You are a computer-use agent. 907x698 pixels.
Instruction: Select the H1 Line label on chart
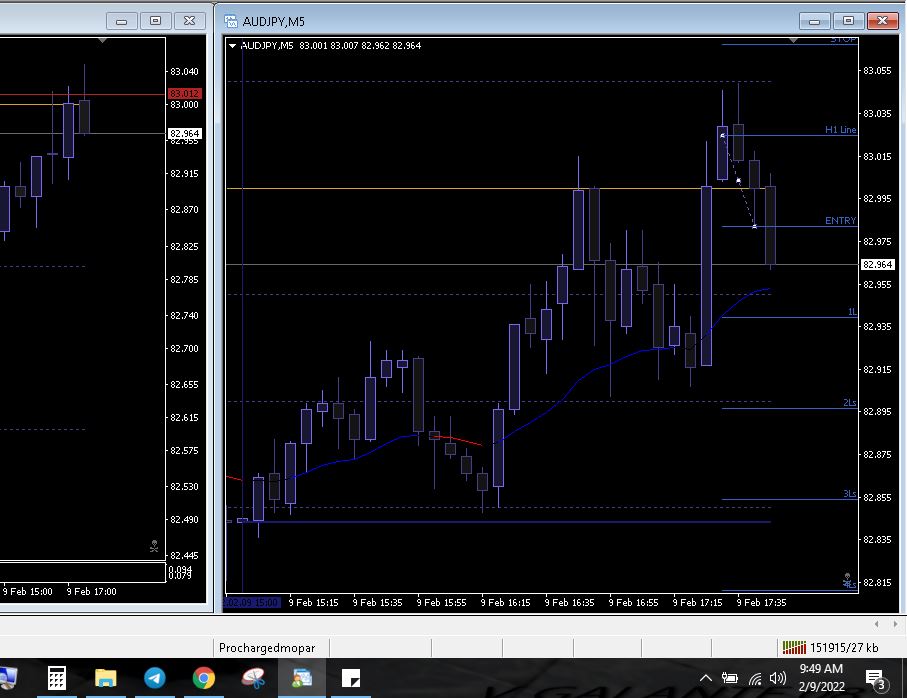pos(840,129)
